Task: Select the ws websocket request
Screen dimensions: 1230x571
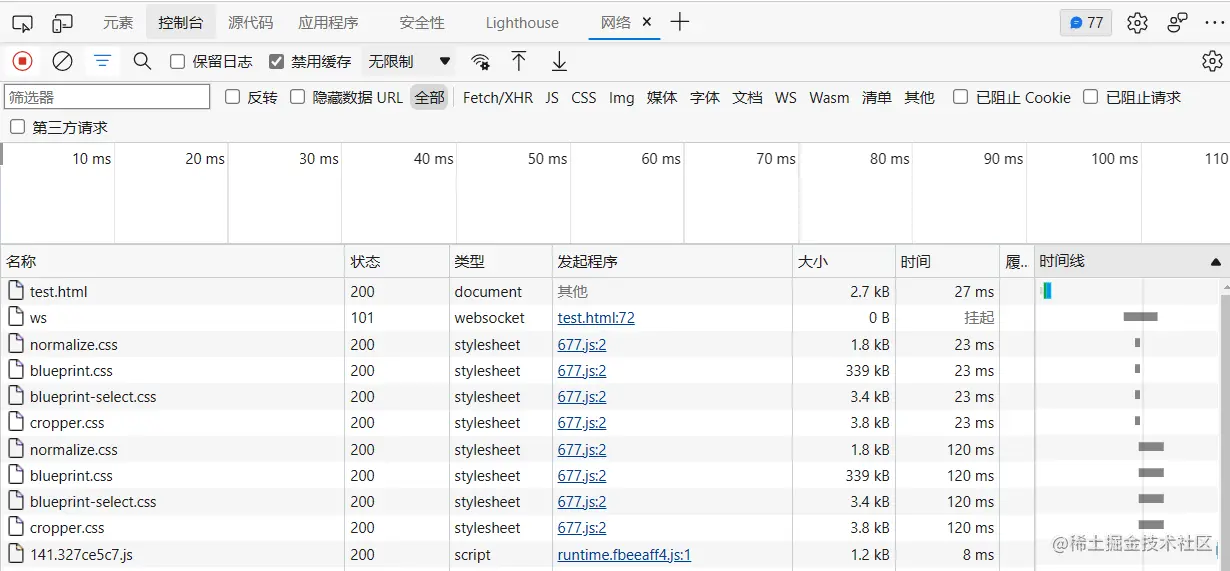Action: tap(610, 317)
